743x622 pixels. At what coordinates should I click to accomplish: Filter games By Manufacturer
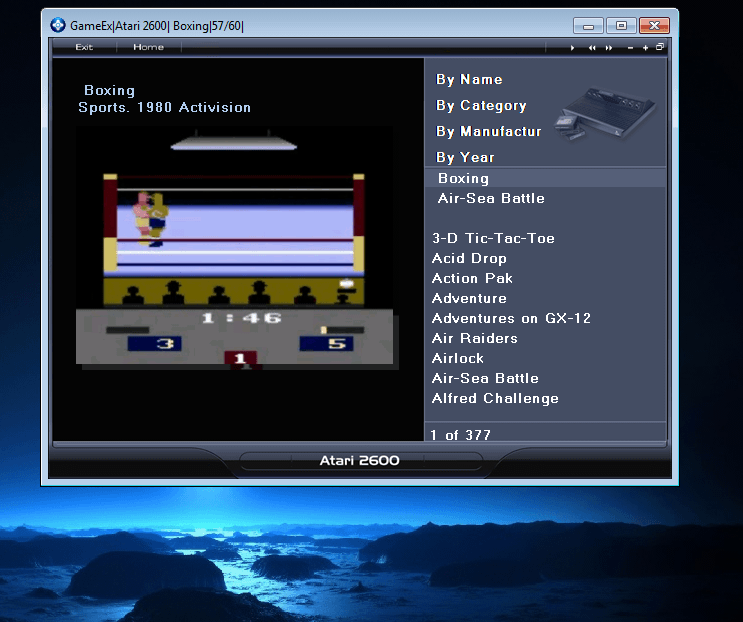[488, 132]
